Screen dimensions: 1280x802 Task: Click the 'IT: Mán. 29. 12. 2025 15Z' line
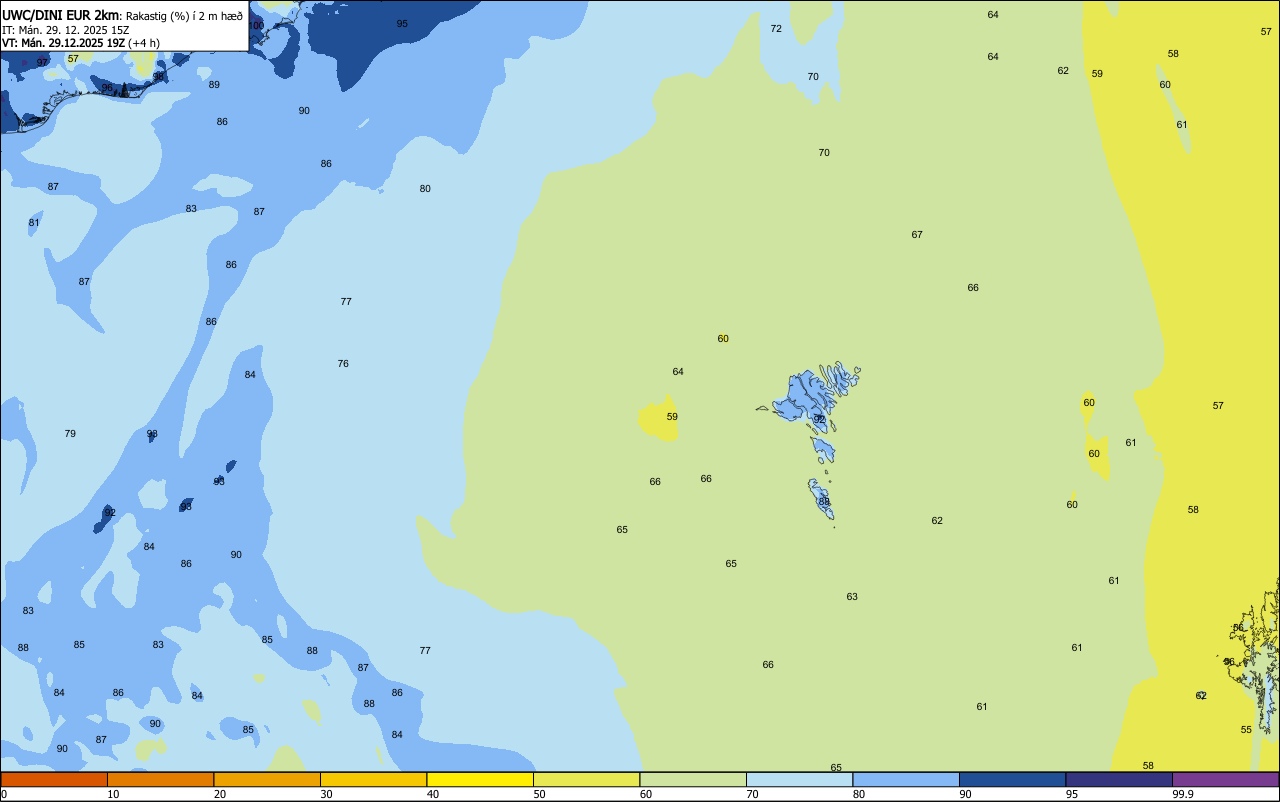click(66, 30)
